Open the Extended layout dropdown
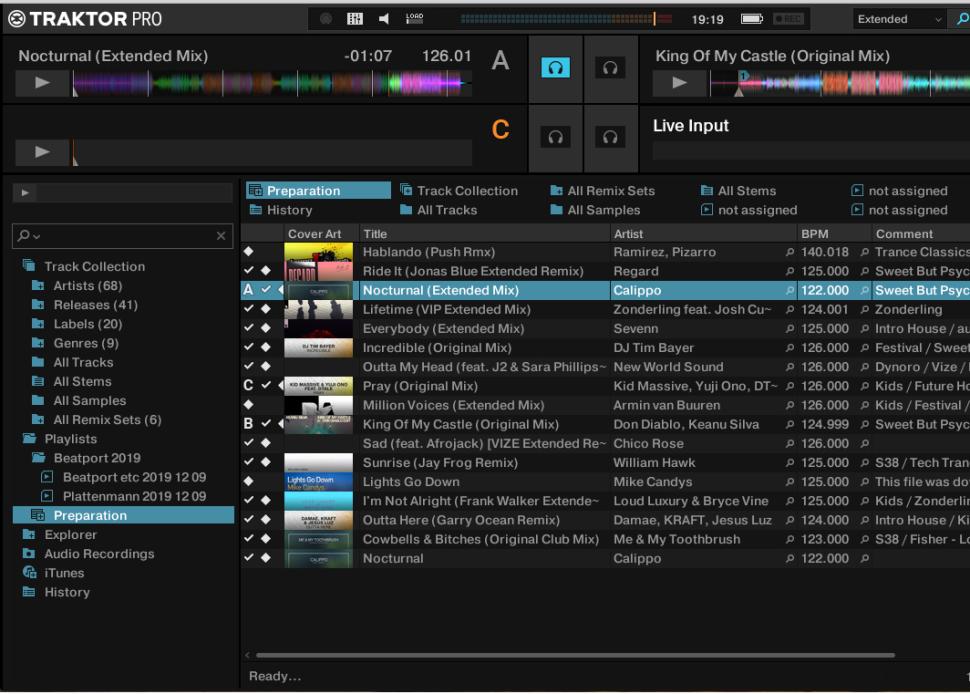The width and height of the screenshot is (970, 694). click(899, 19)
